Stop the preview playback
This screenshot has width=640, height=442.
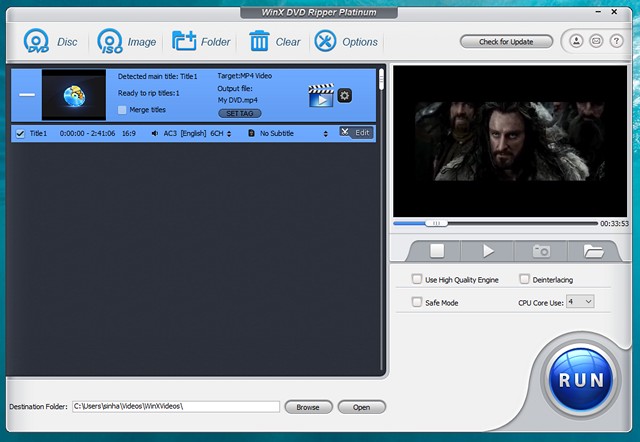(x=437, y=251)
